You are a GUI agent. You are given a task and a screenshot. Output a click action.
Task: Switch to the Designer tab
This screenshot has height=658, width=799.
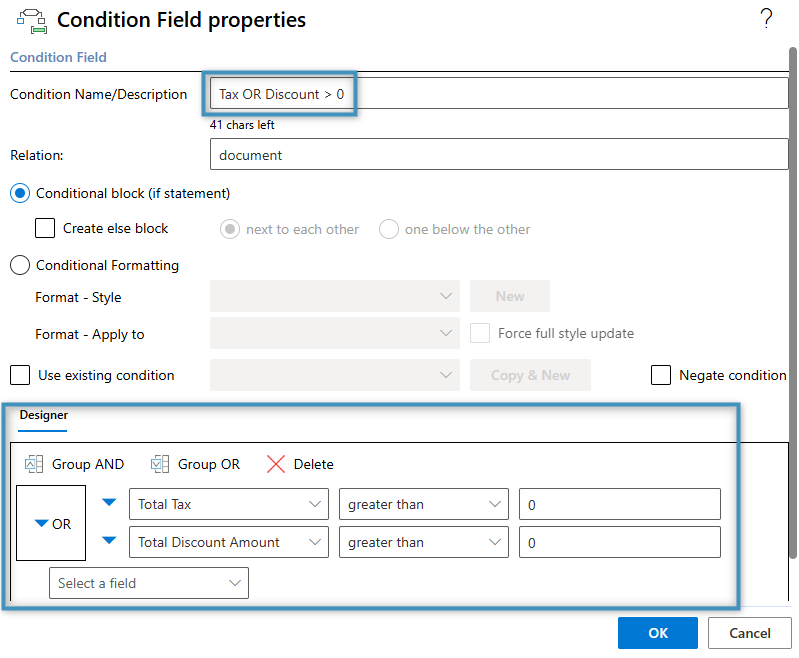click(43, 415)
